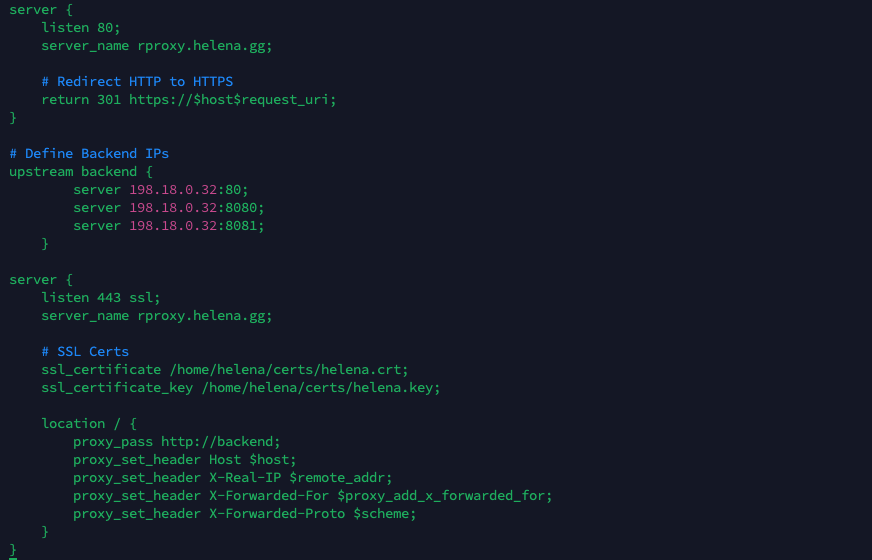Image resolution: width=872 pixels, height=560 pixels.
Task: Click the server_name line under "listen 443 ssl"
Action: click(157, 315)
